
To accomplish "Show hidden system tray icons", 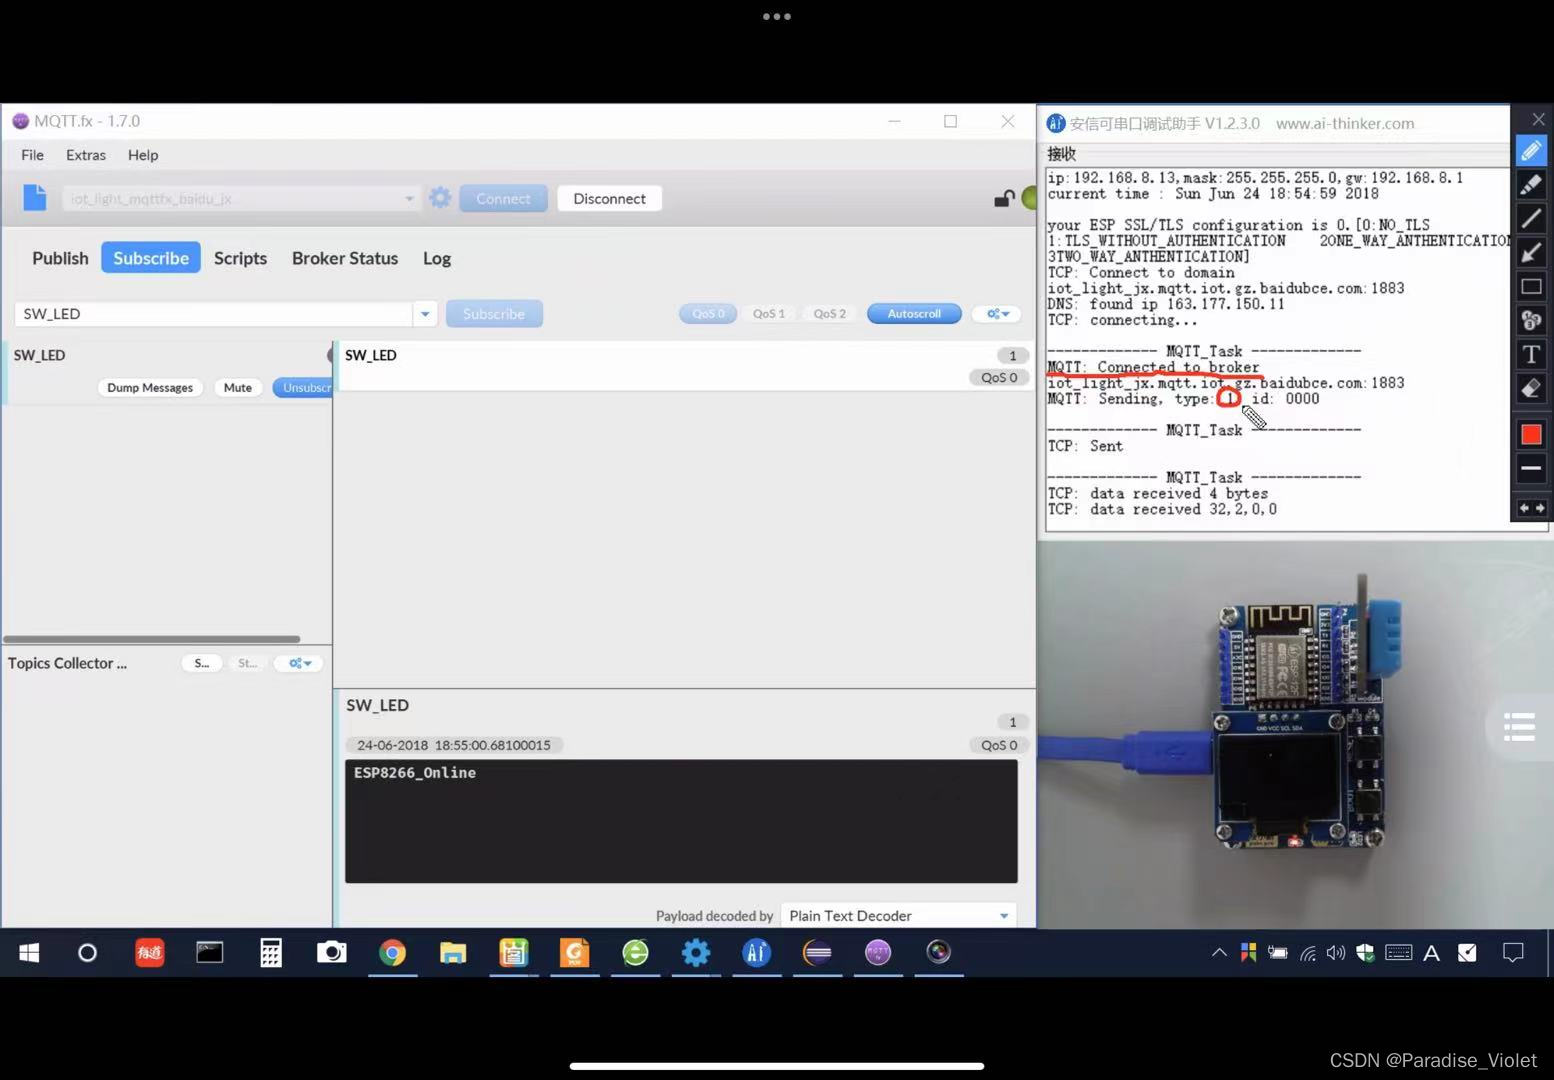I will pos(1219,953).
